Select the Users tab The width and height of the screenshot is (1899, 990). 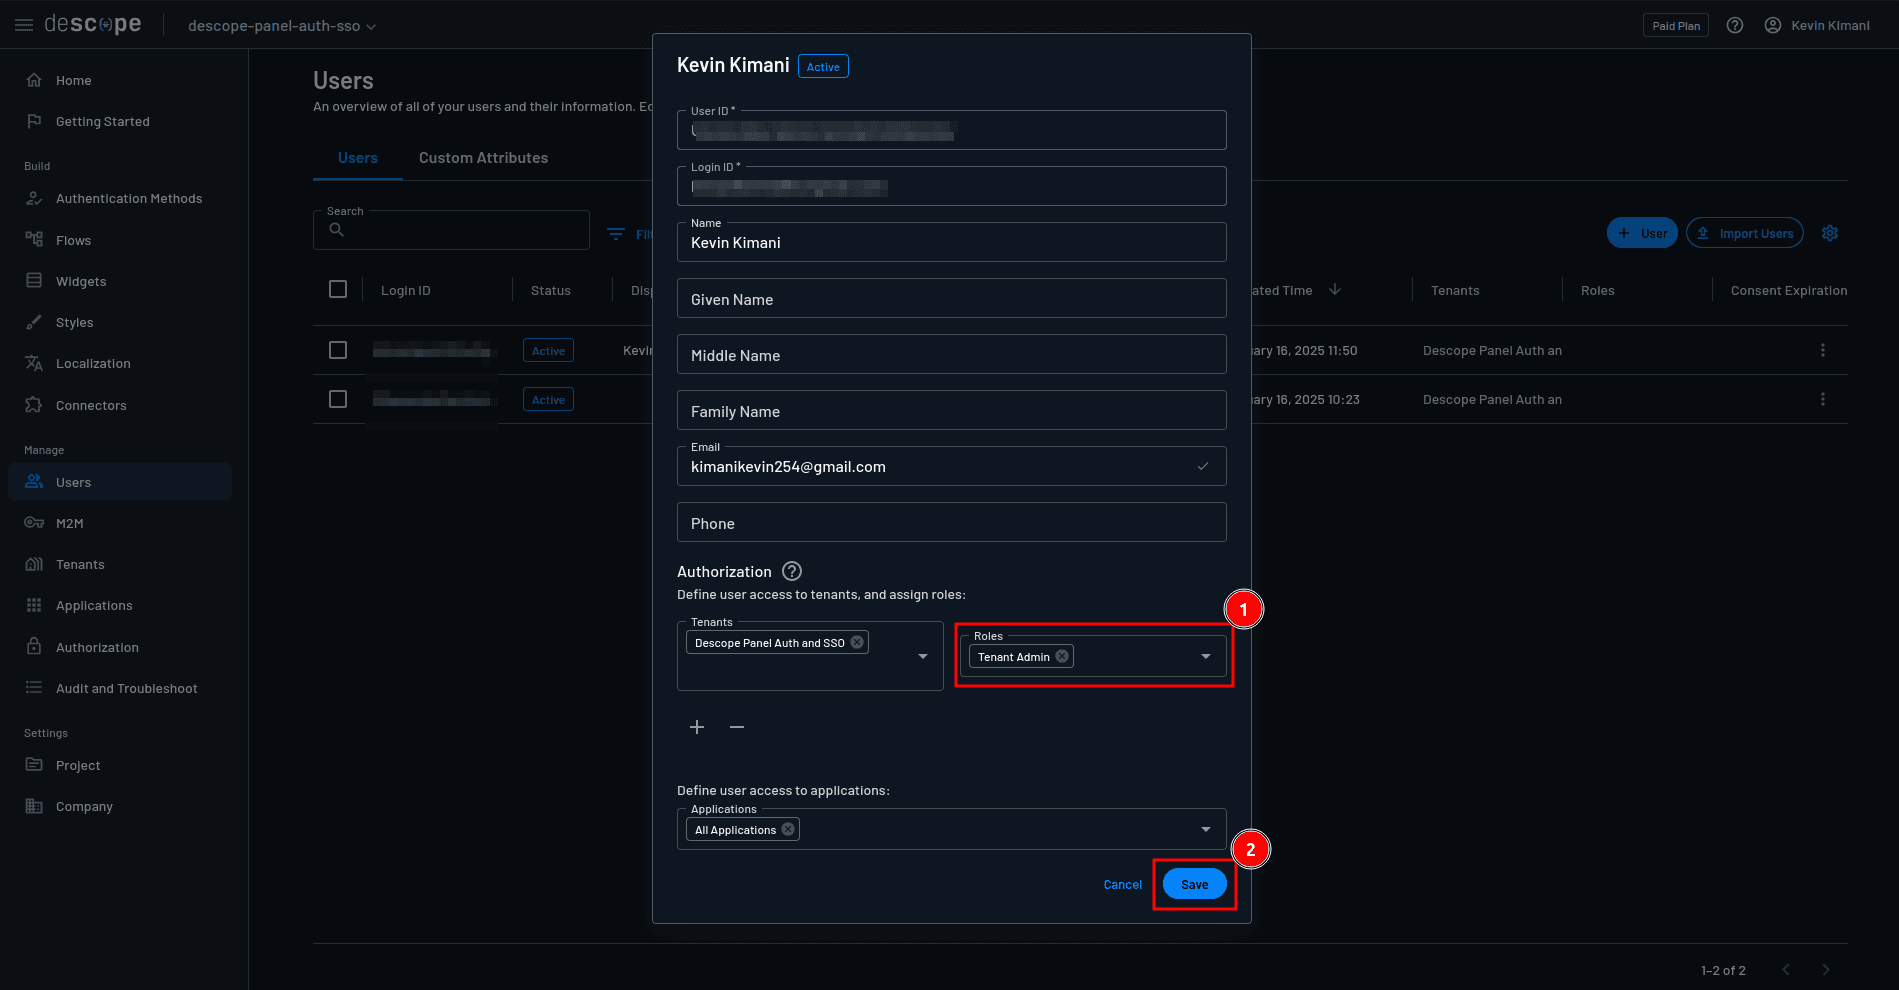click(x=357, y=157)
